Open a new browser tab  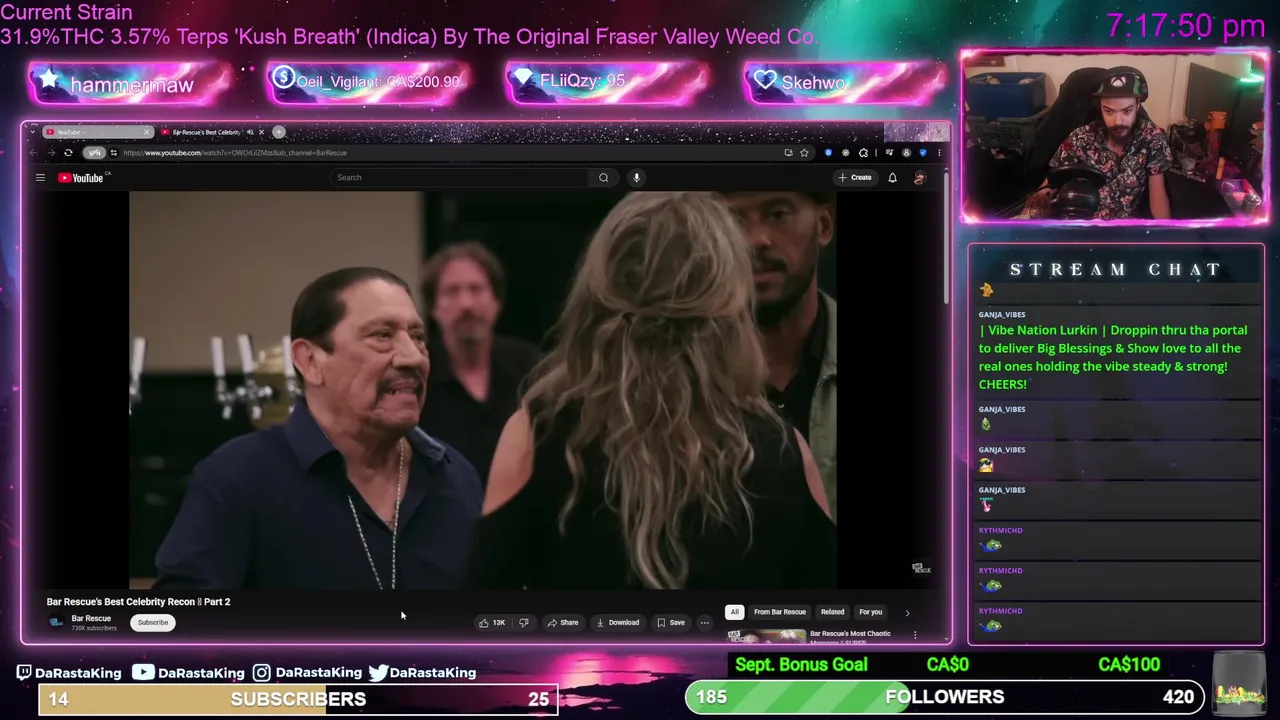pos(279,132)
